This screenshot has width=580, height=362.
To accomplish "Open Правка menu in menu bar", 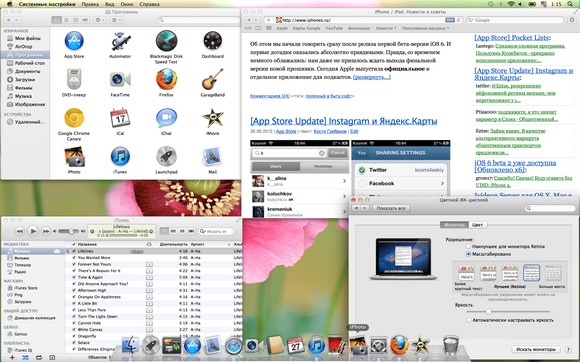I will [90, 4].
